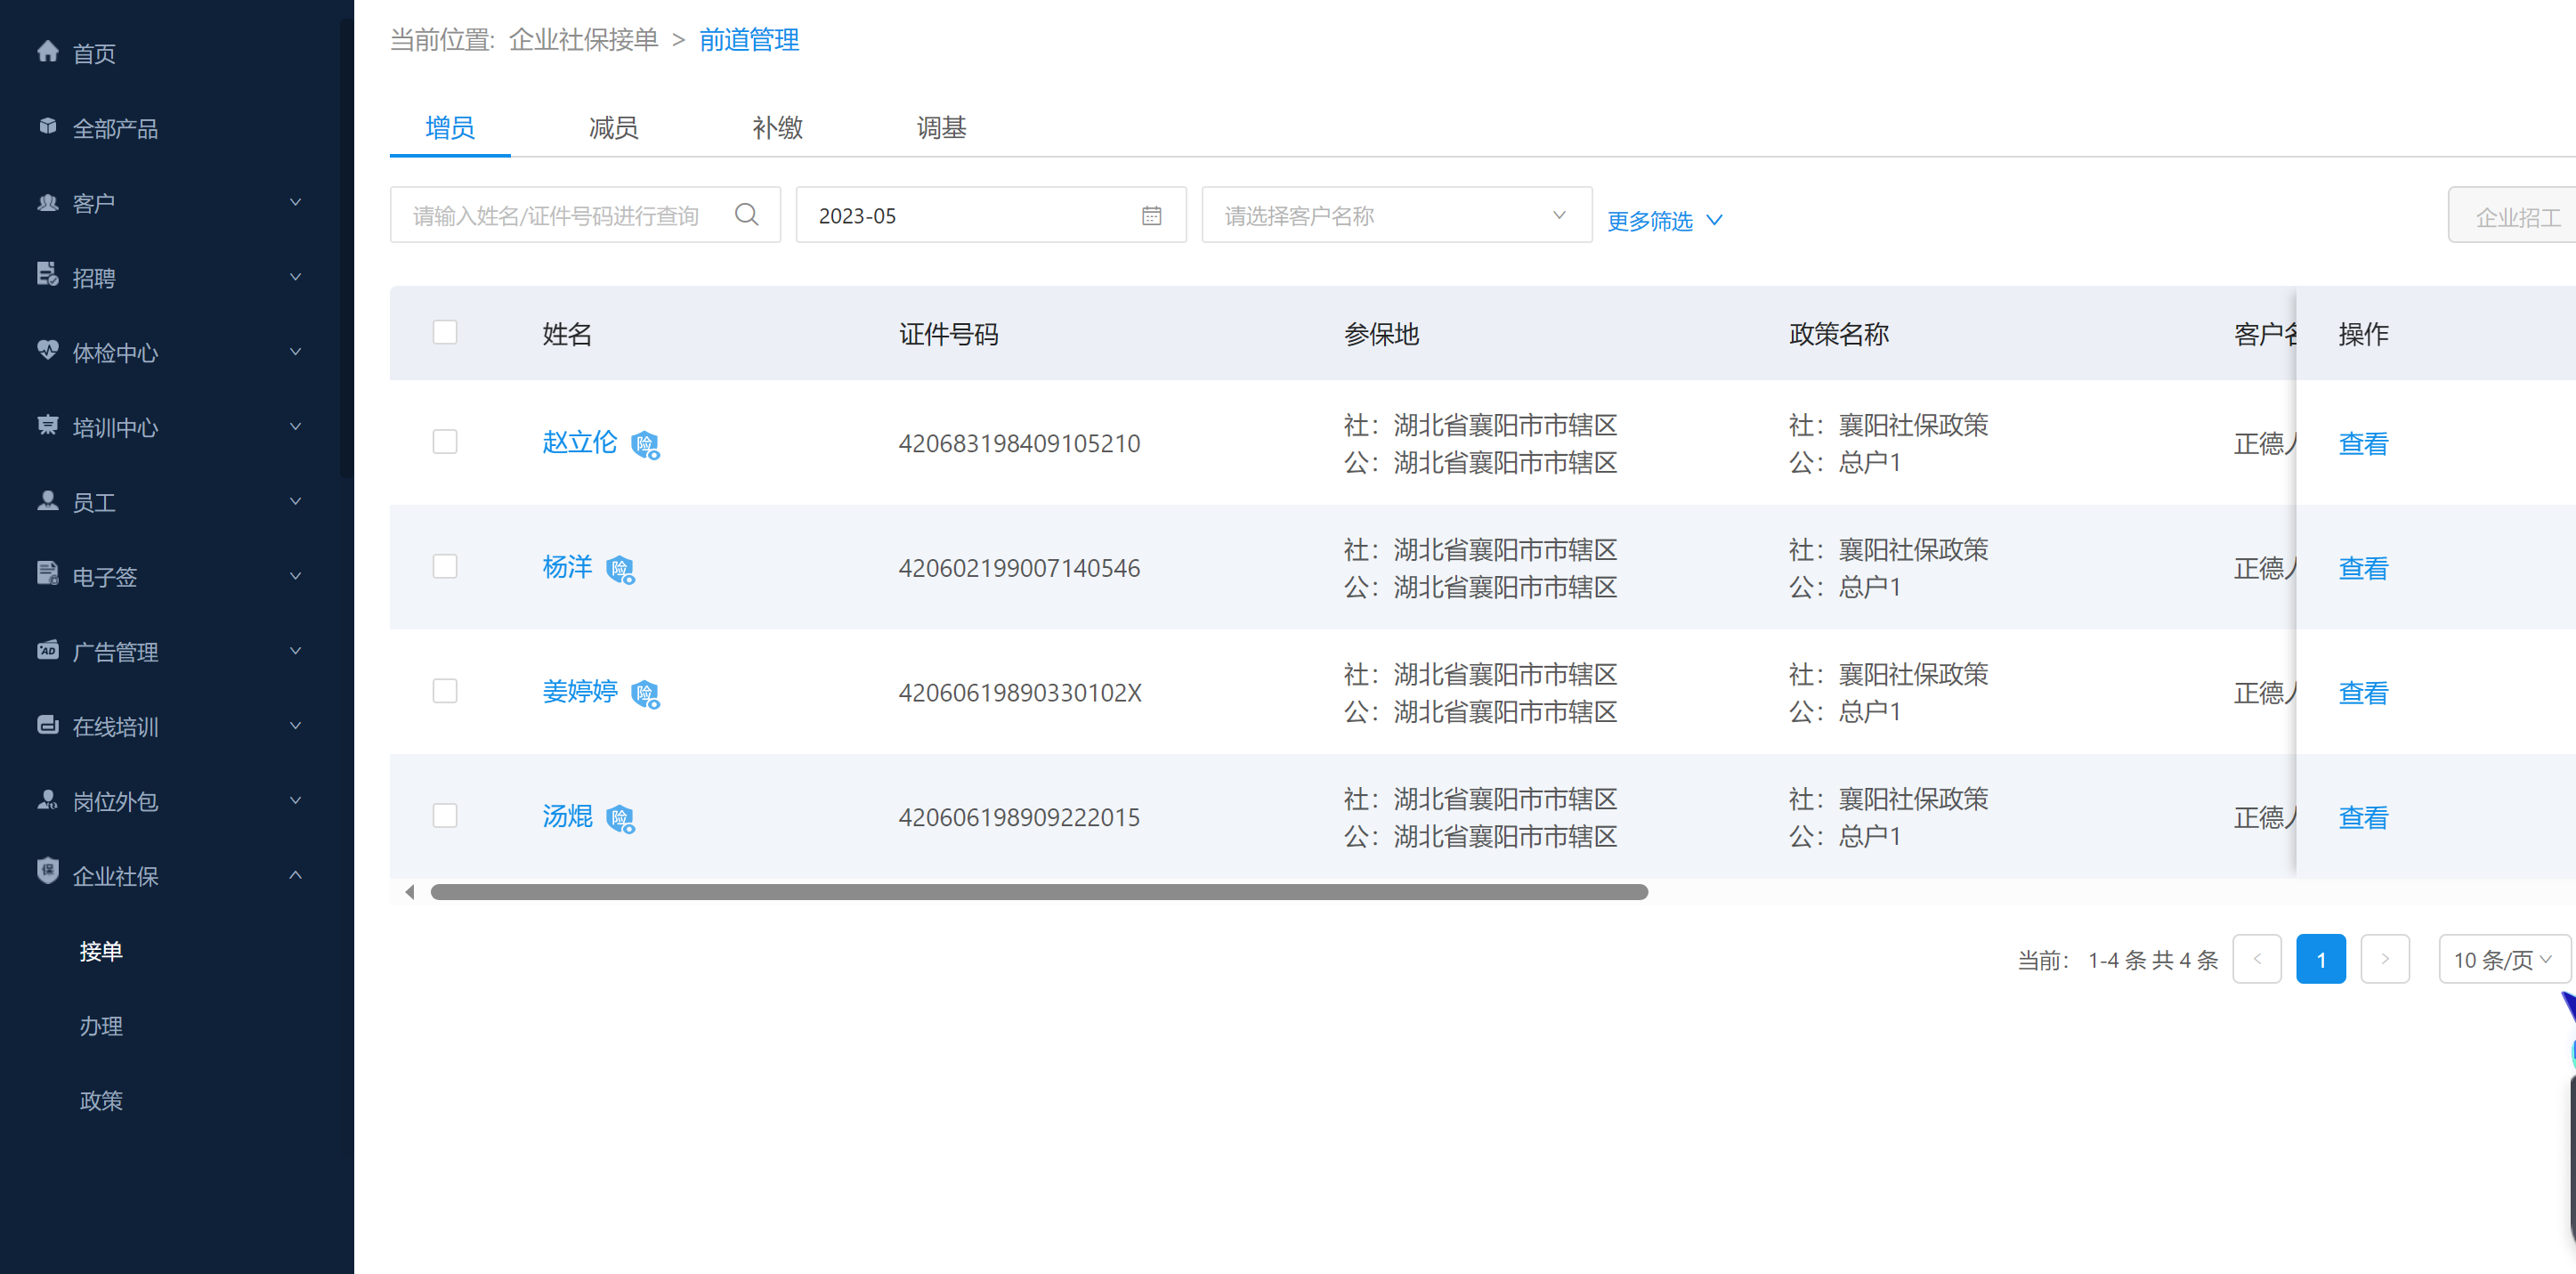The image size is (2576, 1274).
Task: Switch to the 补缴 tab
Action: tap(777, 127)
